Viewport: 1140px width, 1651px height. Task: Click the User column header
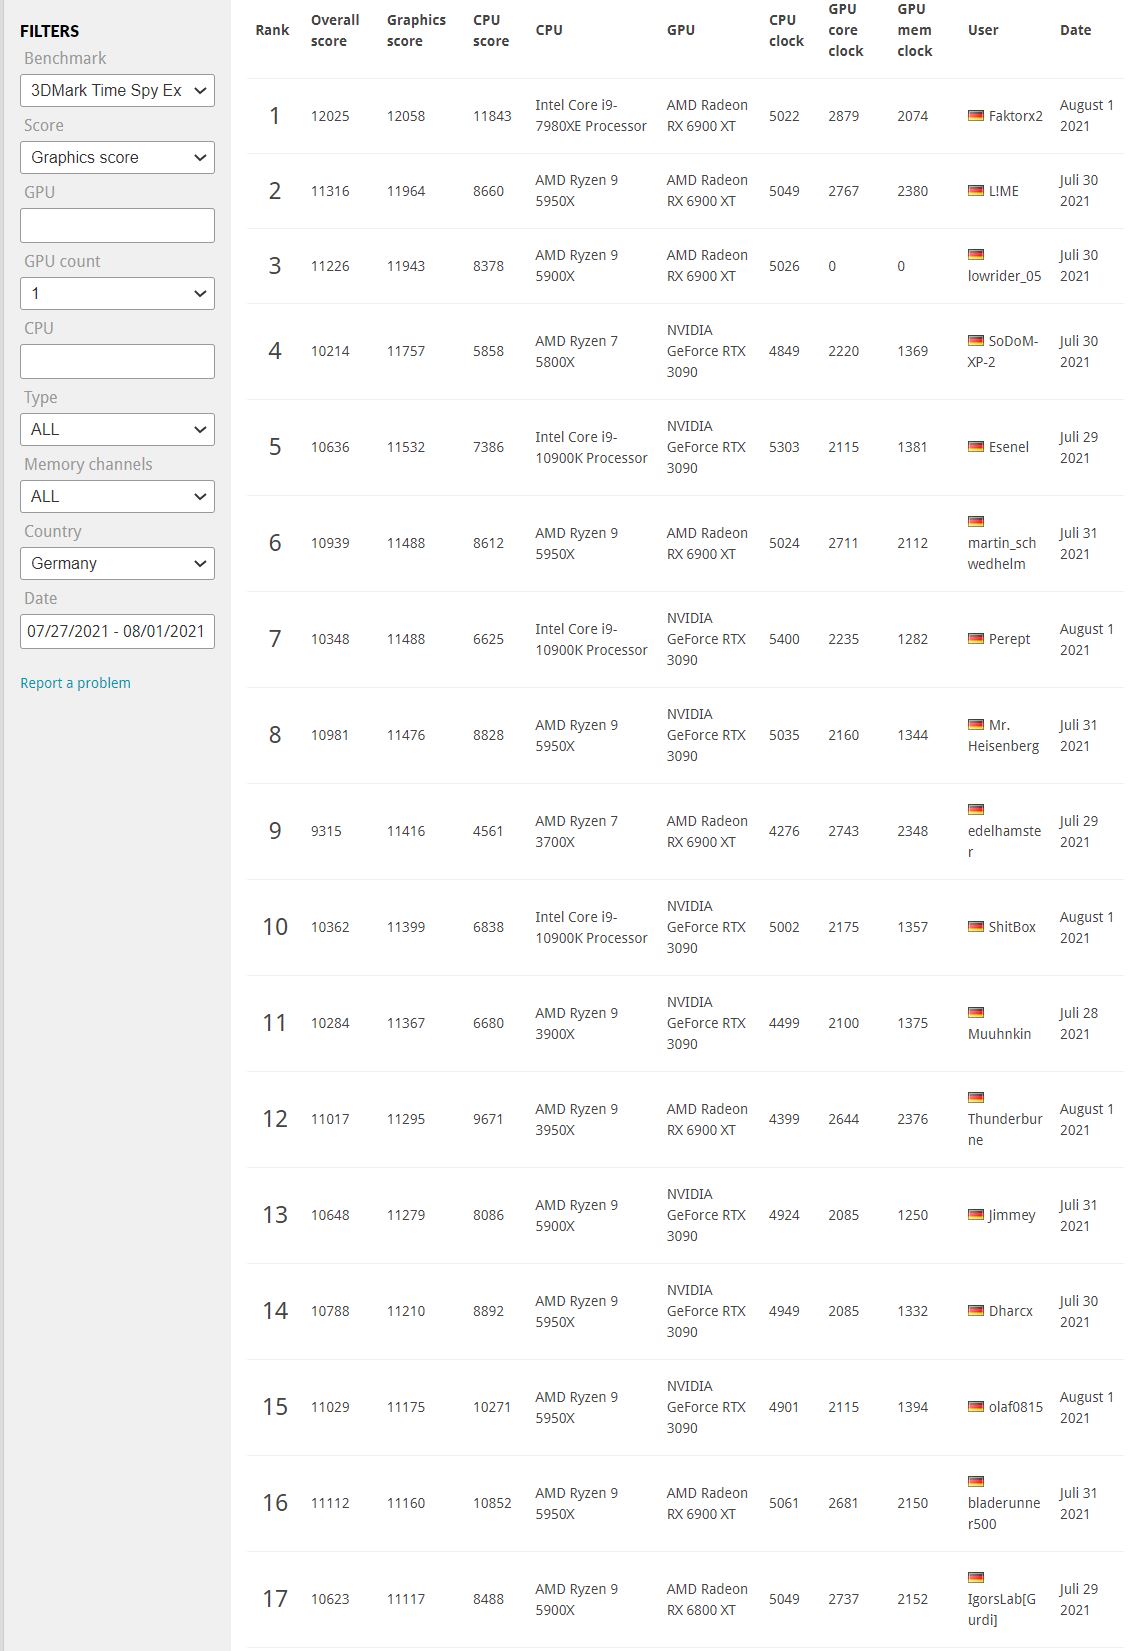[x=983, y=30]
